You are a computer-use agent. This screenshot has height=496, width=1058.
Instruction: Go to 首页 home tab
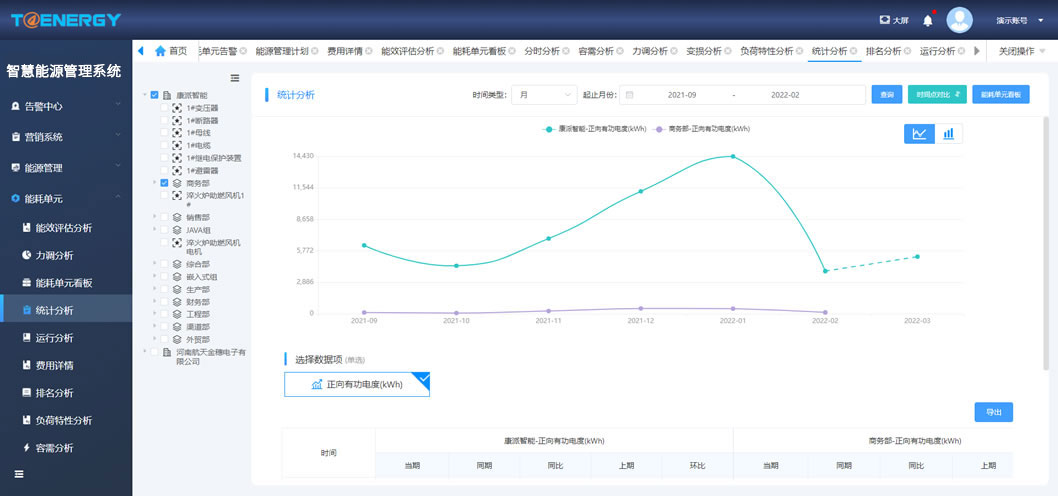(x=170, y=51)
